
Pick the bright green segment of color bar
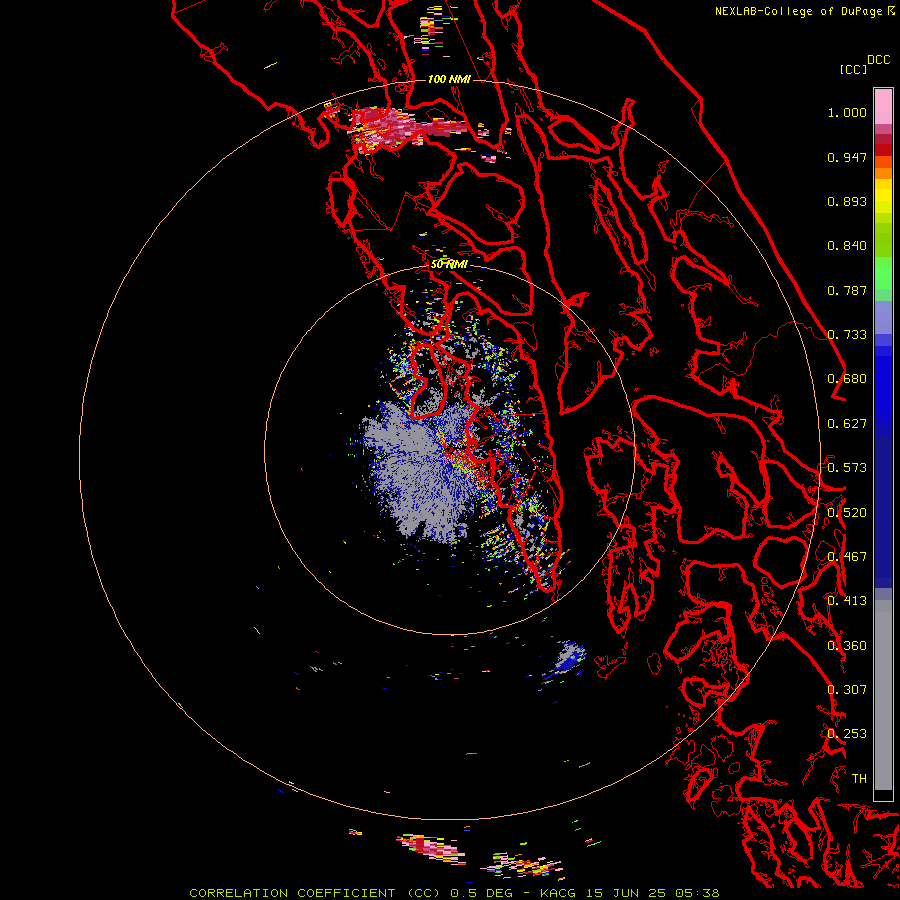883,273
